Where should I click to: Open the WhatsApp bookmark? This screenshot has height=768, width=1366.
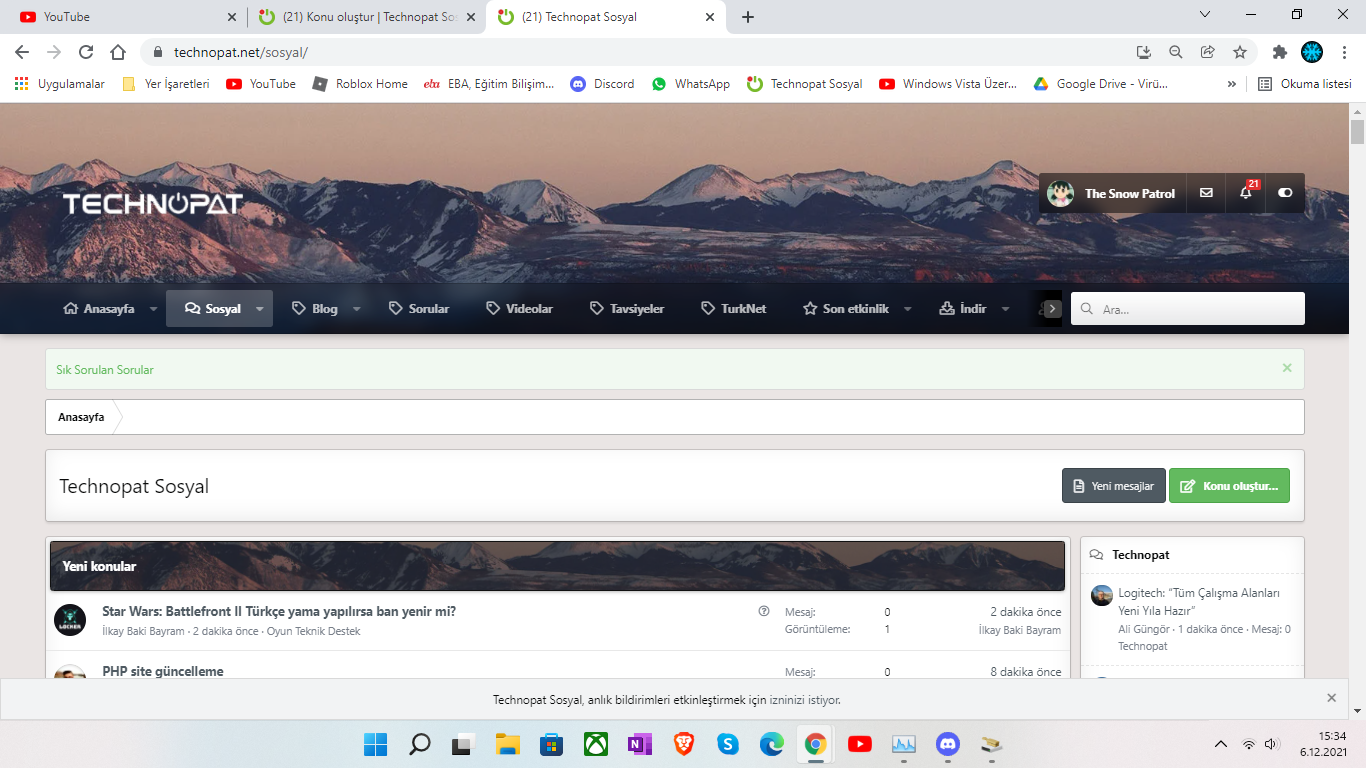point(691,84)
